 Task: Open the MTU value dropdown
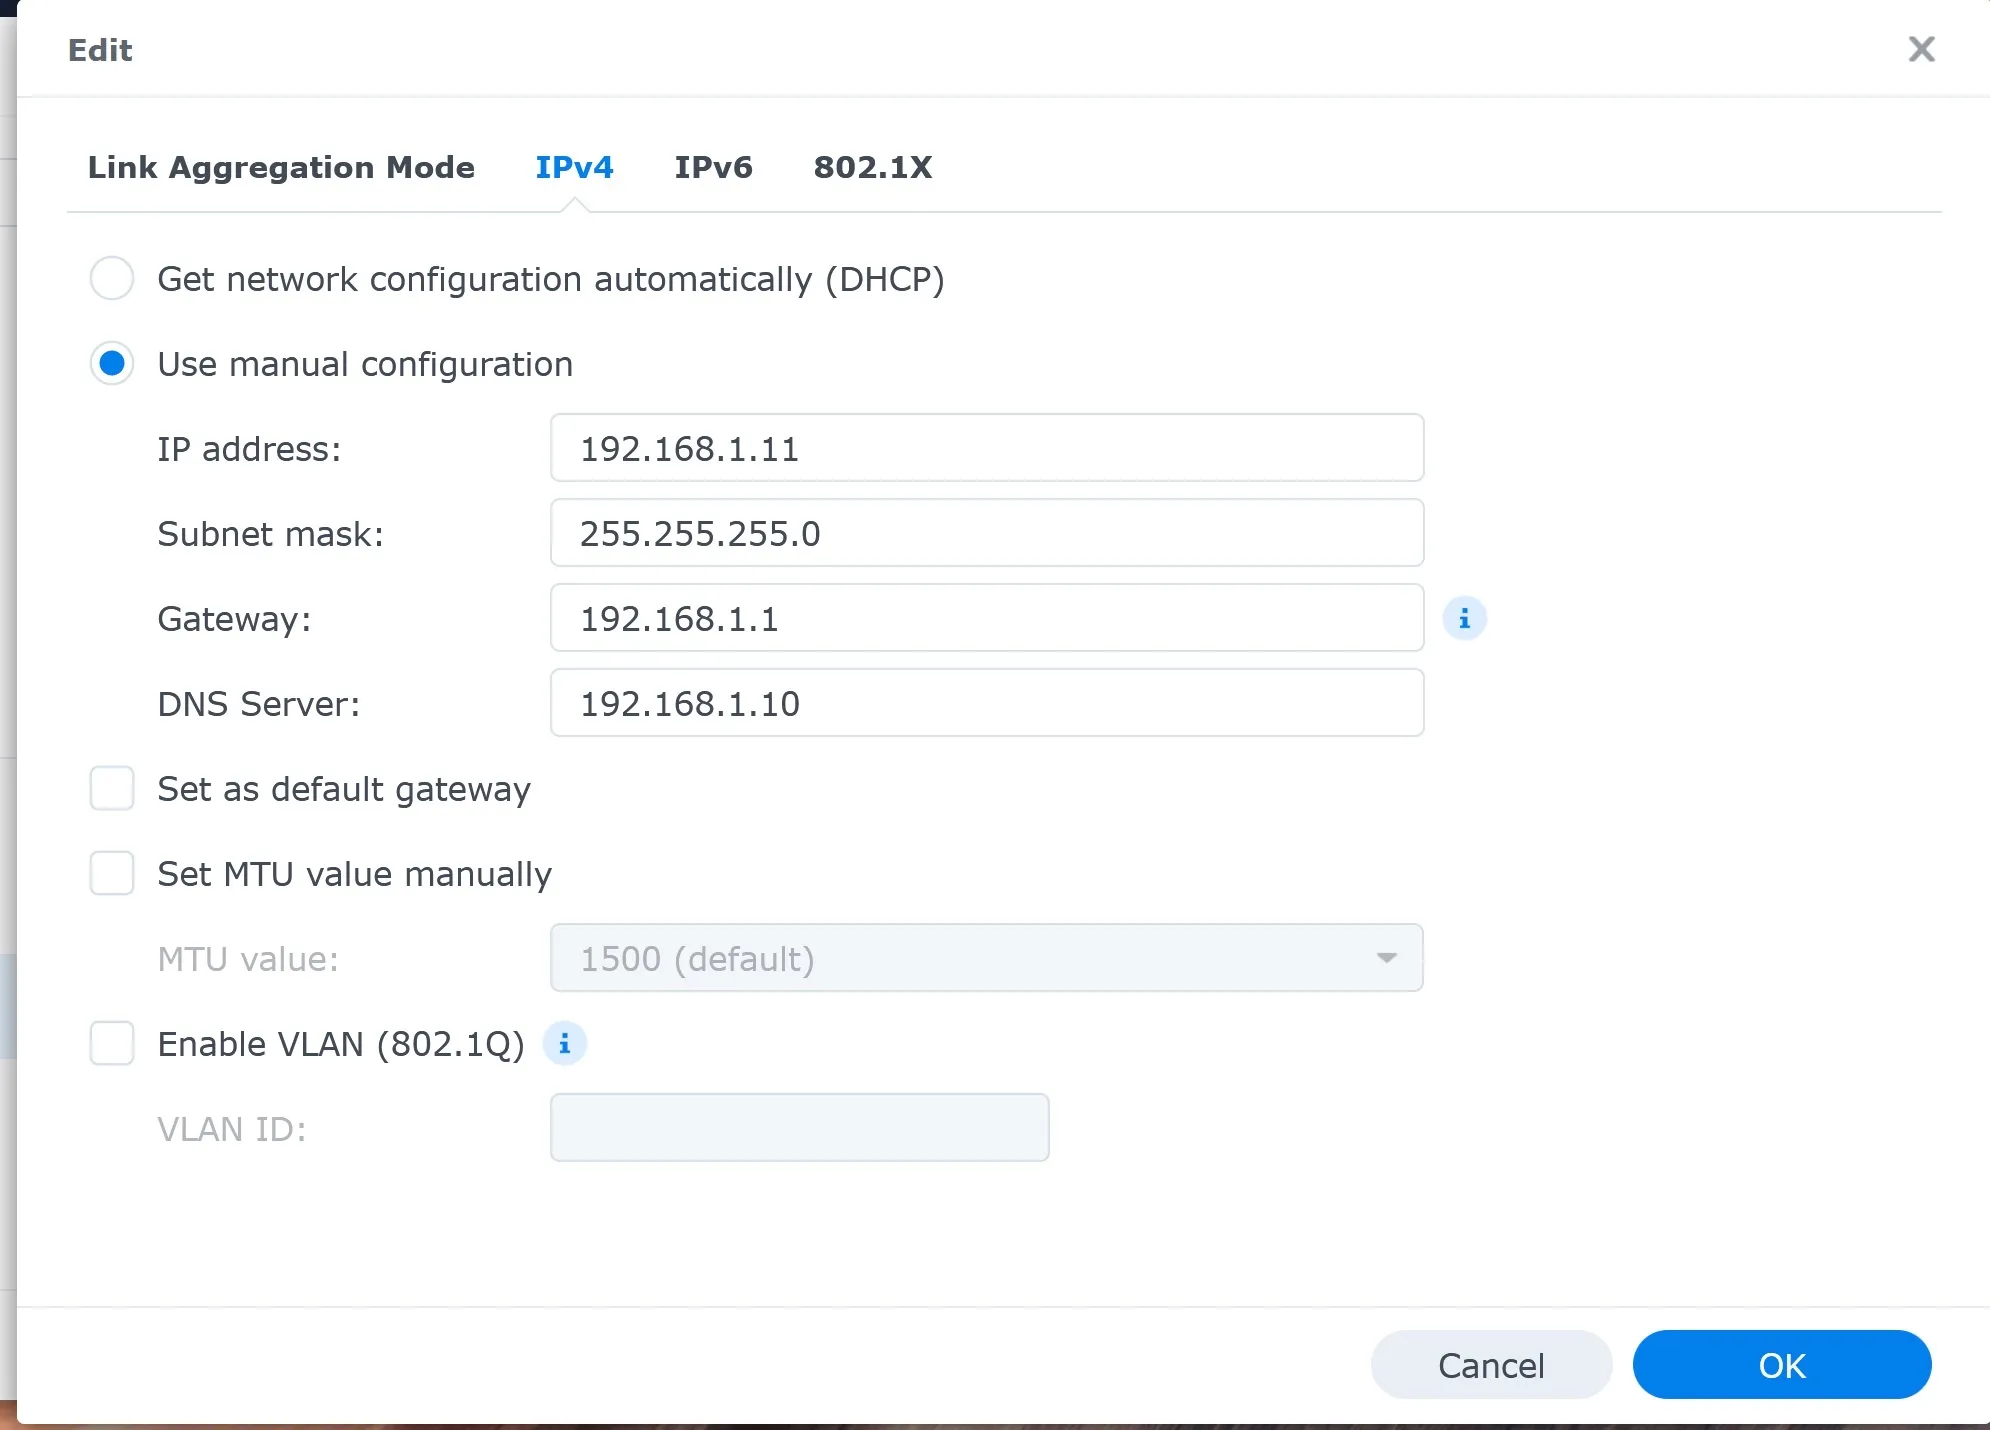point(1386,958)
